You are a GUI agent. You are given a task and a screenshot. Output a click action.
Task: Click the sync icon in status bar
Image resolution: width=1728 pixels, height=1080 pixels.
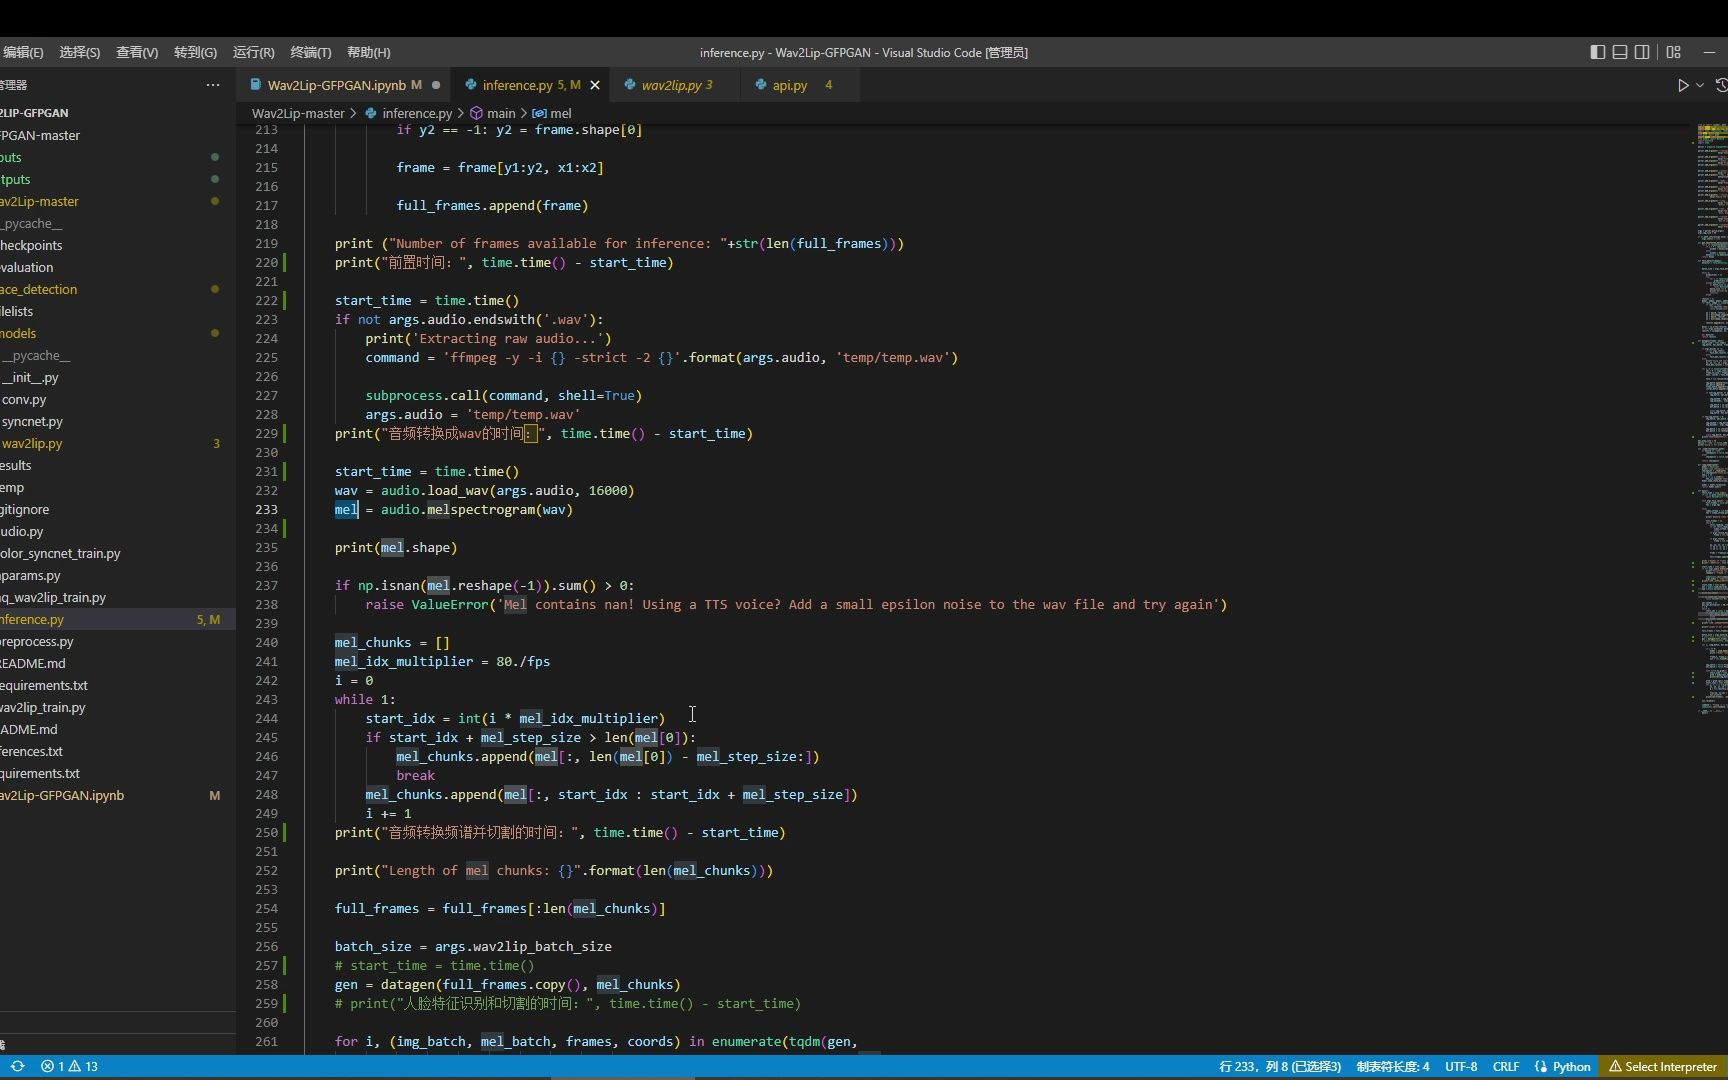pyautogui.click(x=17, y=1066)
